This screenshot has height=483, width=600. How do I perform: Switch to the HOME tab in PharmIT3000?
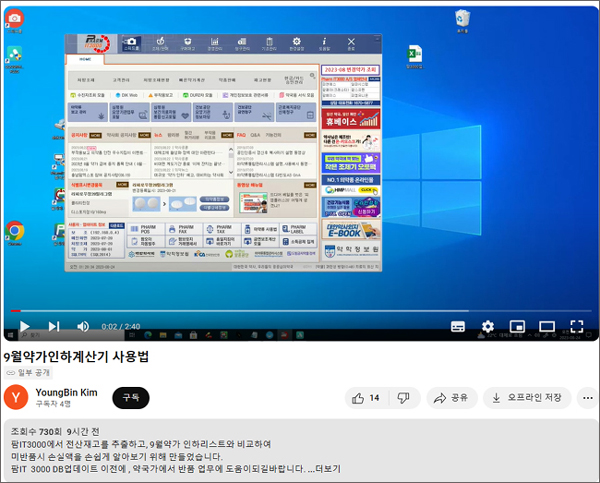pyautogui.click(x=85, y=59)
